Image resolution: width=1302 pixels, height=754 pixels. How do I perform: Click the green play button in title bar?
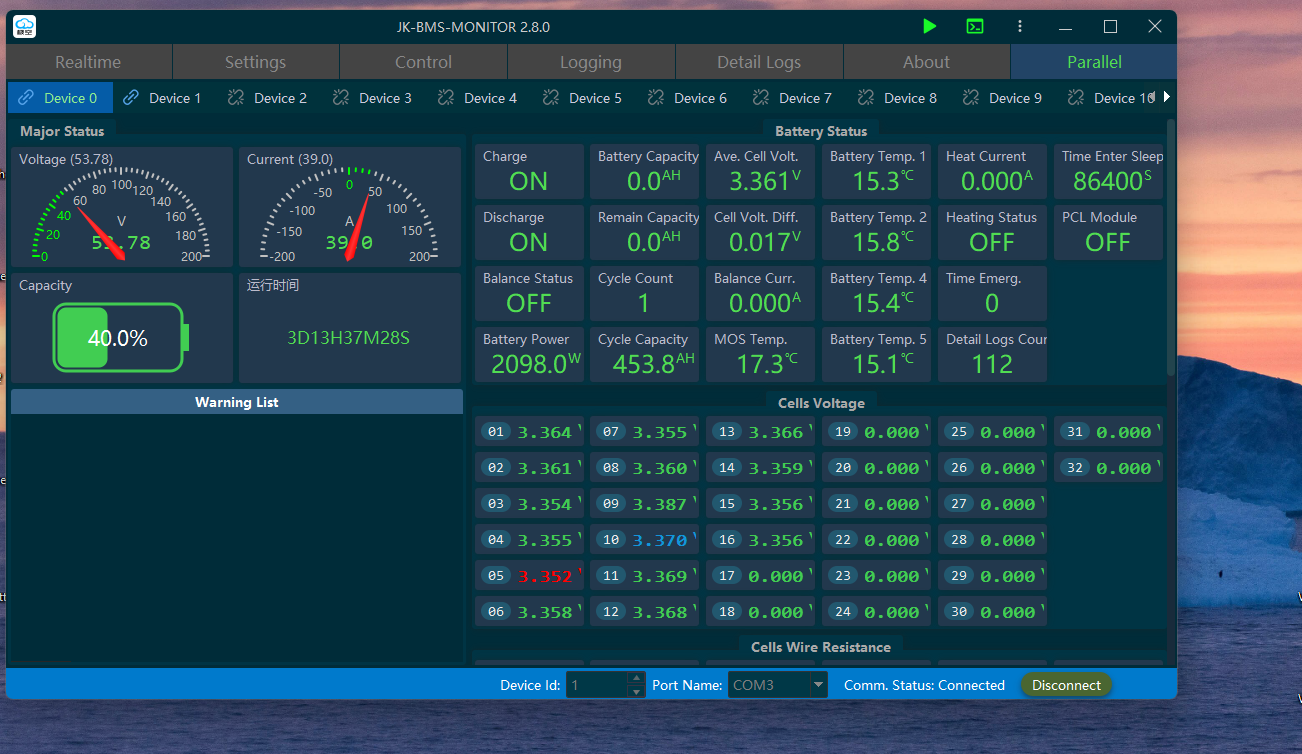[930, 27]
